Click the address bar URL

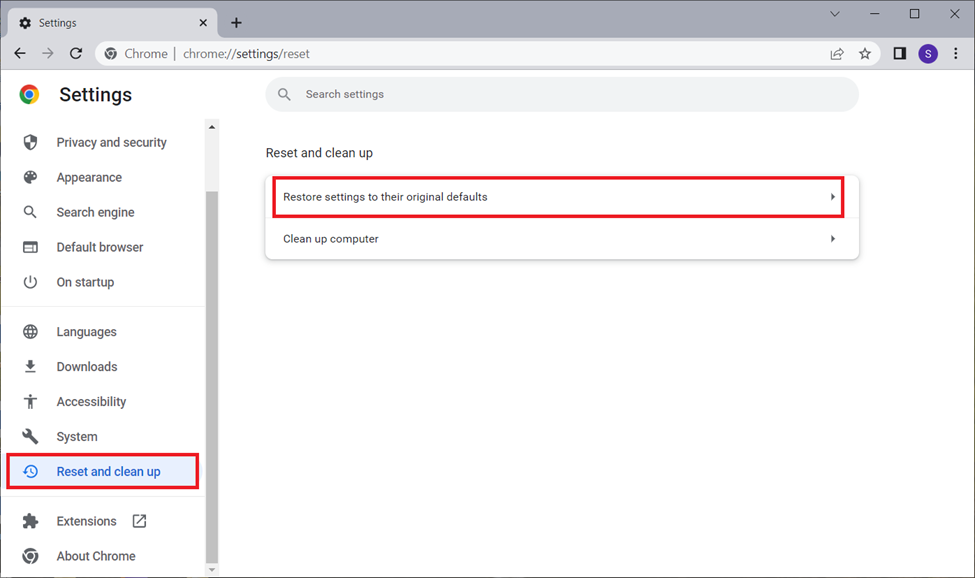pos(245,54)
